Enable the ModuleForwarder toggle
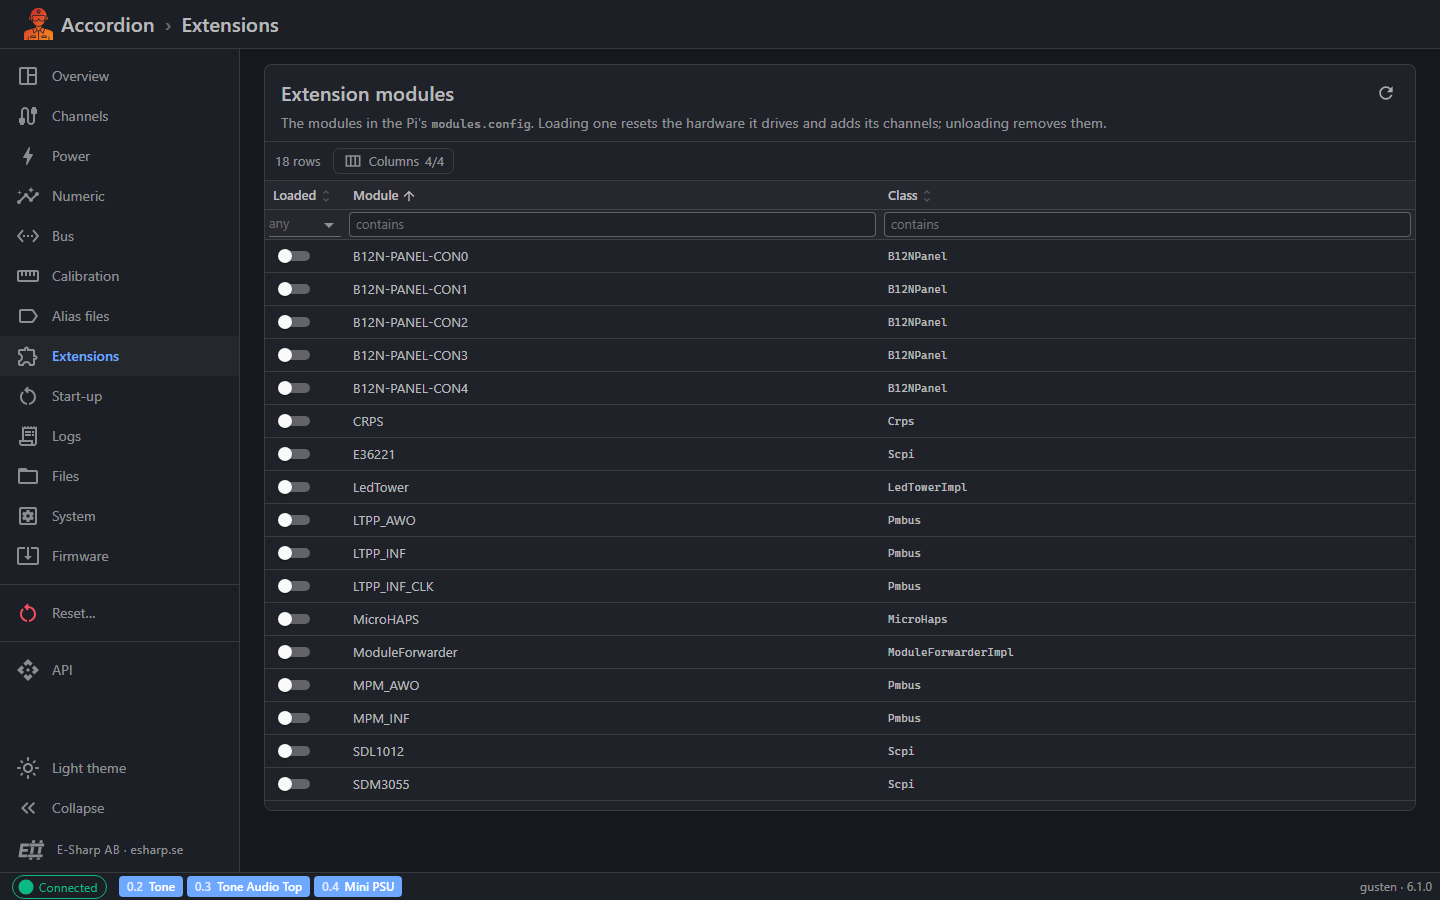The image size is (1440, 900). [x=294, y=652]
